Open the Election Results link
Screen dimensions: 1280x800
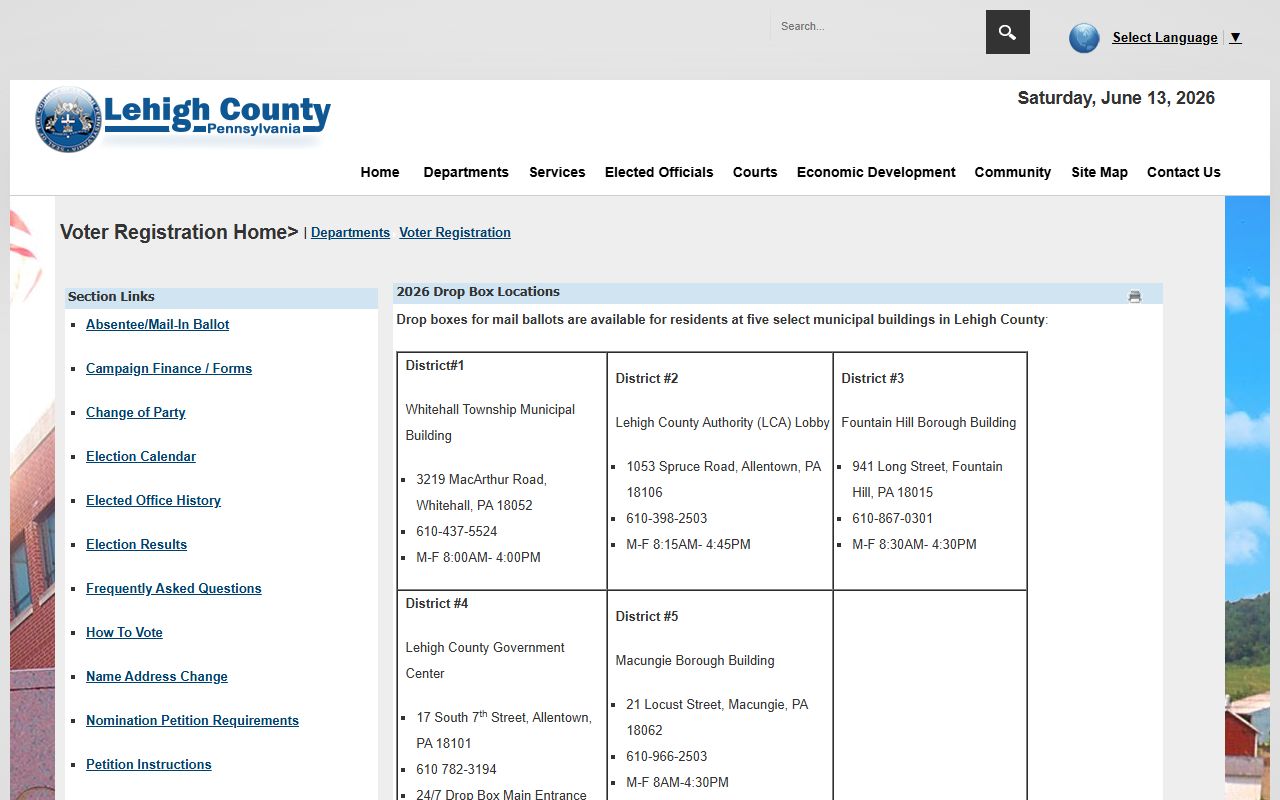136,544
